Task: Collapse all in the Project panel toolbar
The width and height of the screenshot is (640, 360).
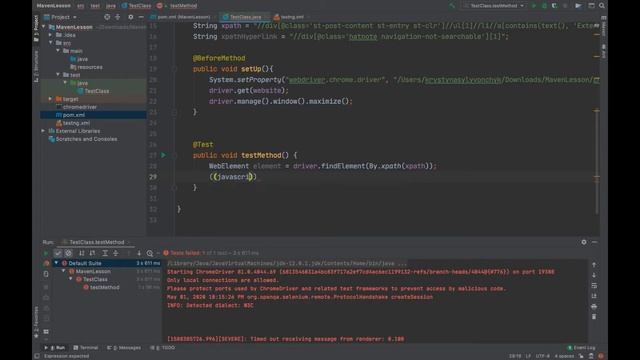Action: pos(118,17)
